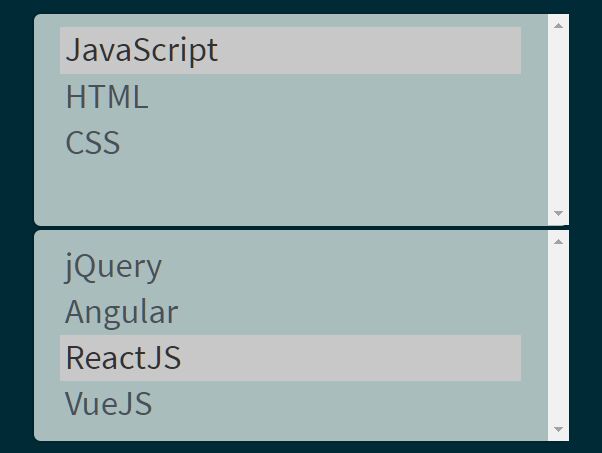This screenshot has height=453, width=602.
Task: Select HTML in the languages list
Action: (290, 97)
